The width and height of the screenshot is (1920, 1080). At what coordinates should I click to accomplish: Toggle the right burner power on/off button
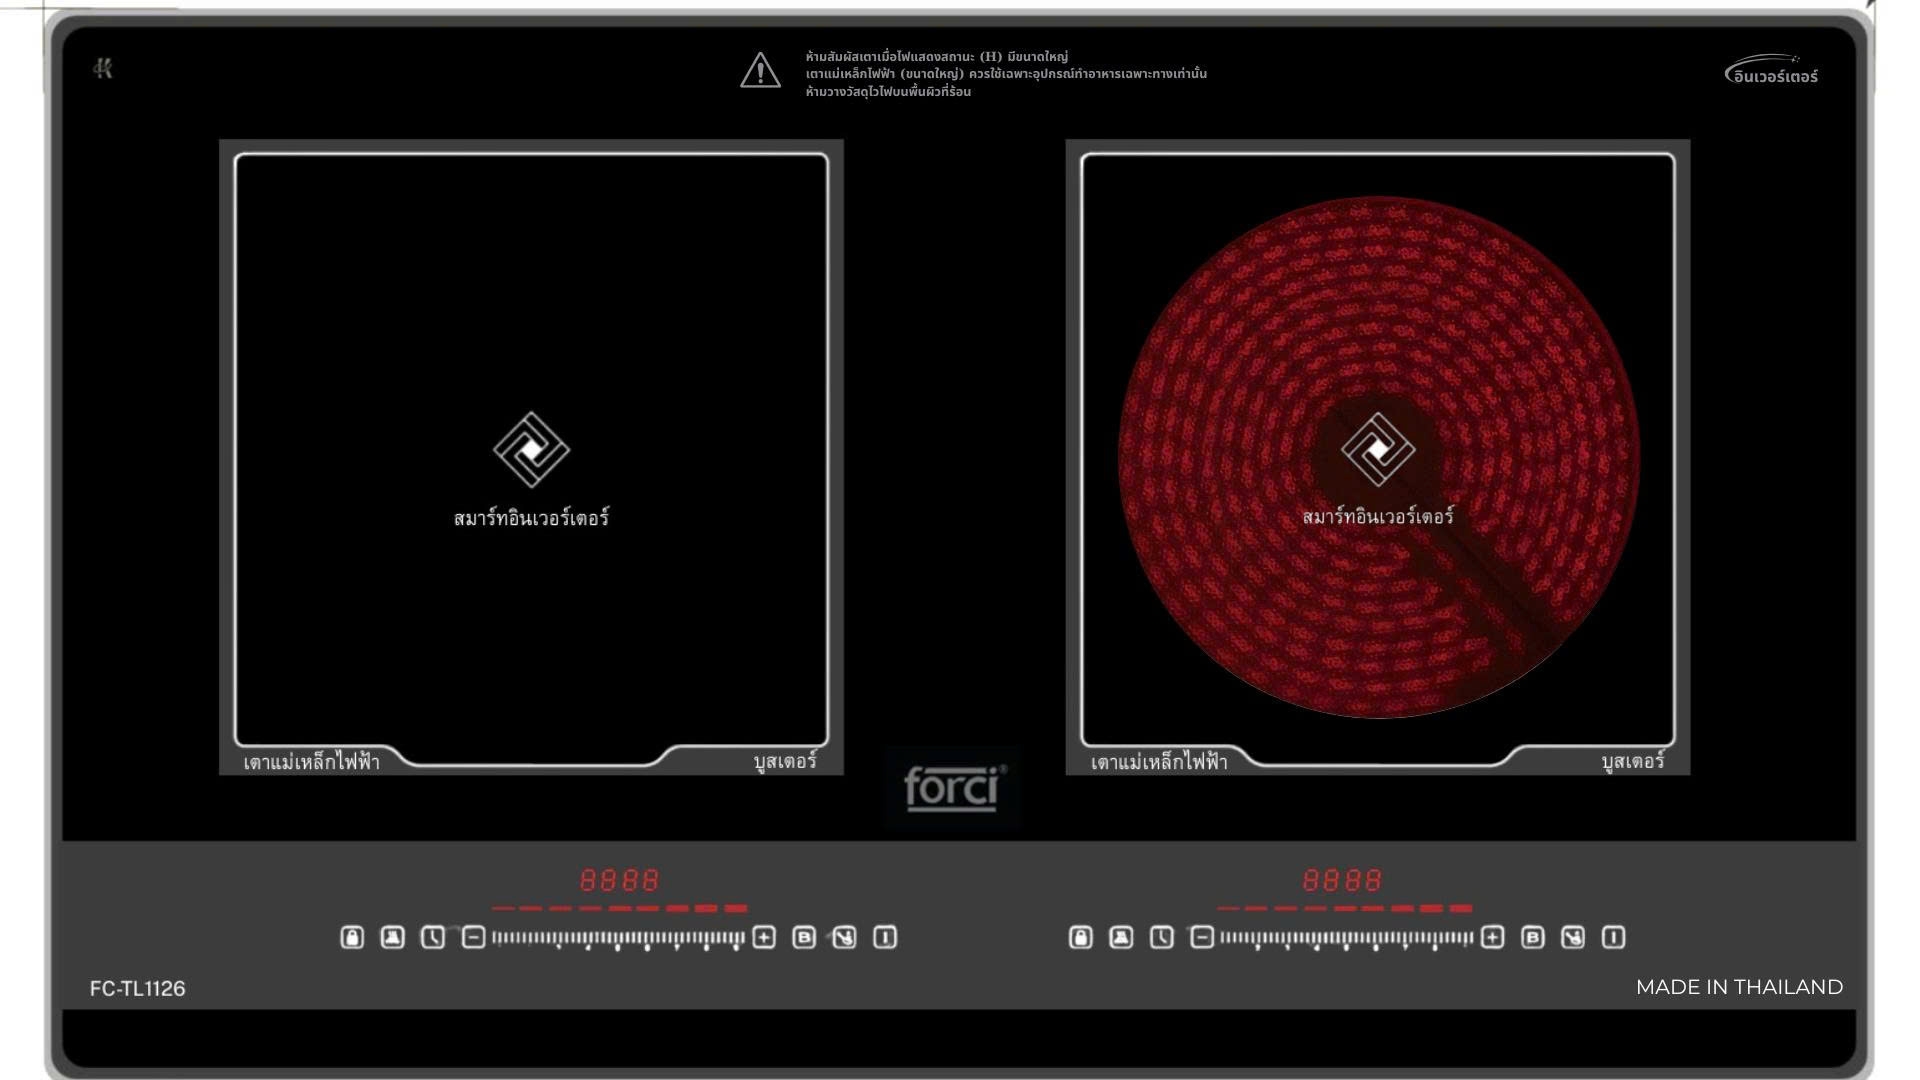(x=1613, y=937)
